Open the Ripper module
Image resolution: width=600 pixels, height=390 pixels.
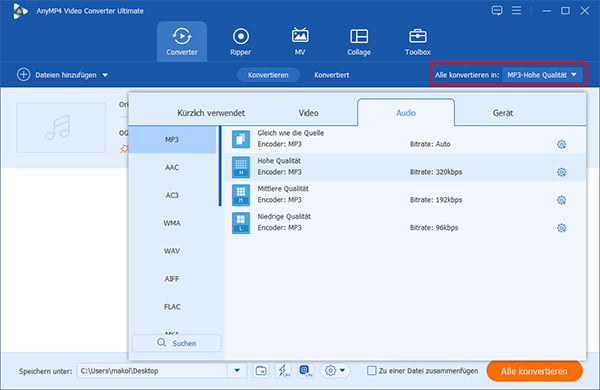pyautogui.click(x=241, y=41)
